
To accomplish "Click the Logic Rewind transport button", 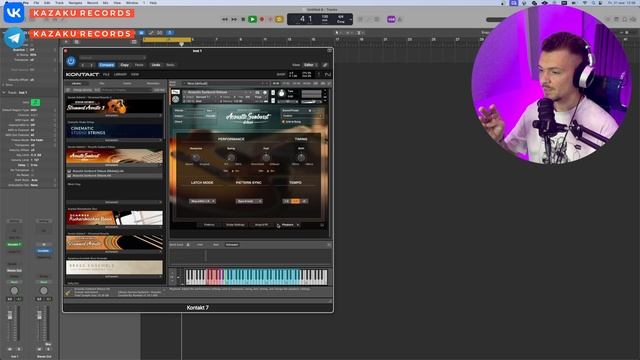I will (224, 19).
